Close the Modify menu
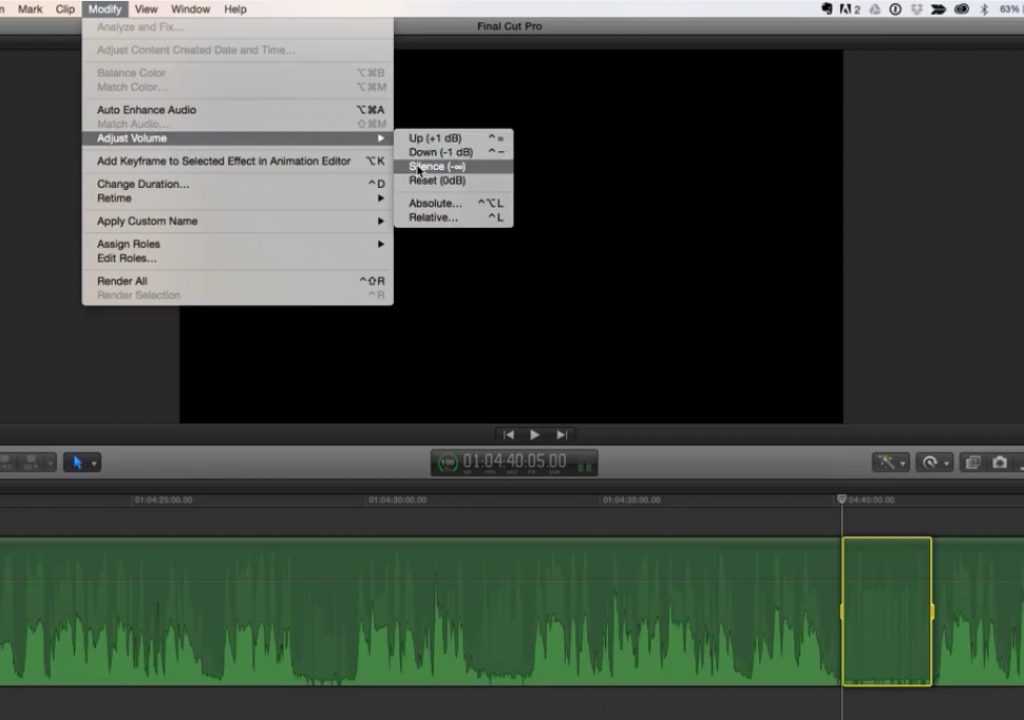 tap(104, 9)
